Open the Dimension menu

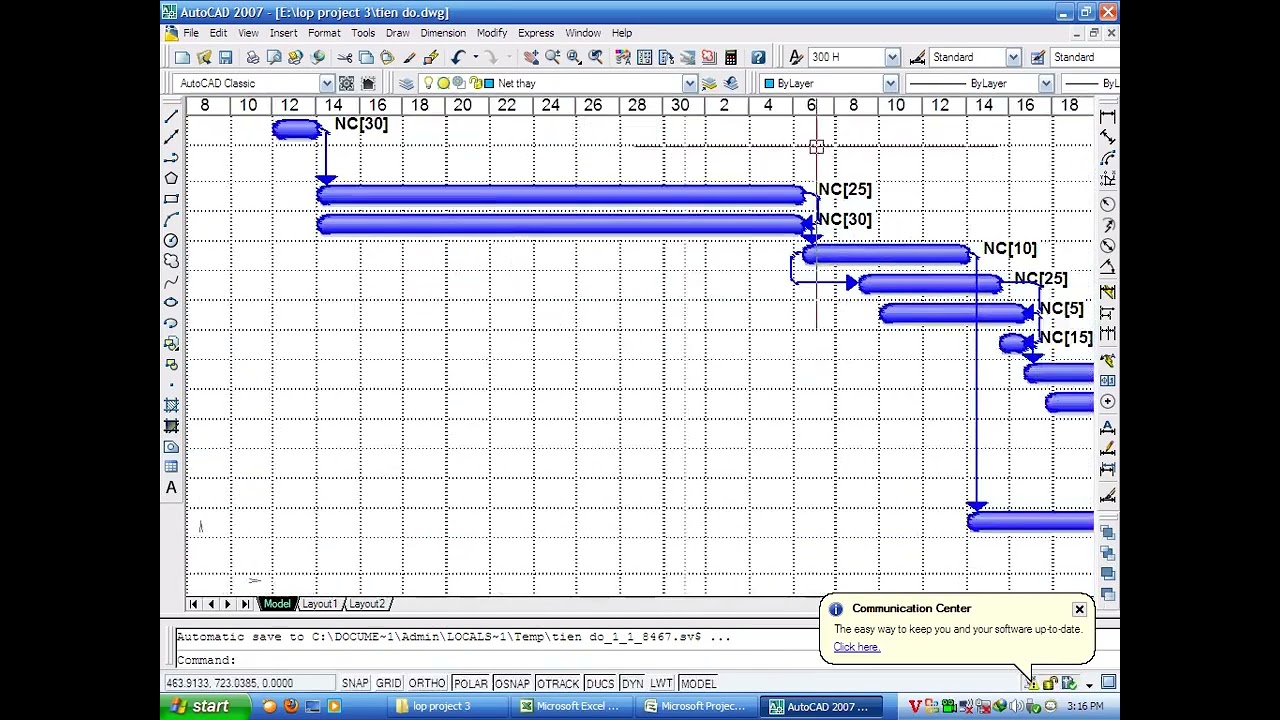(443, 33)
